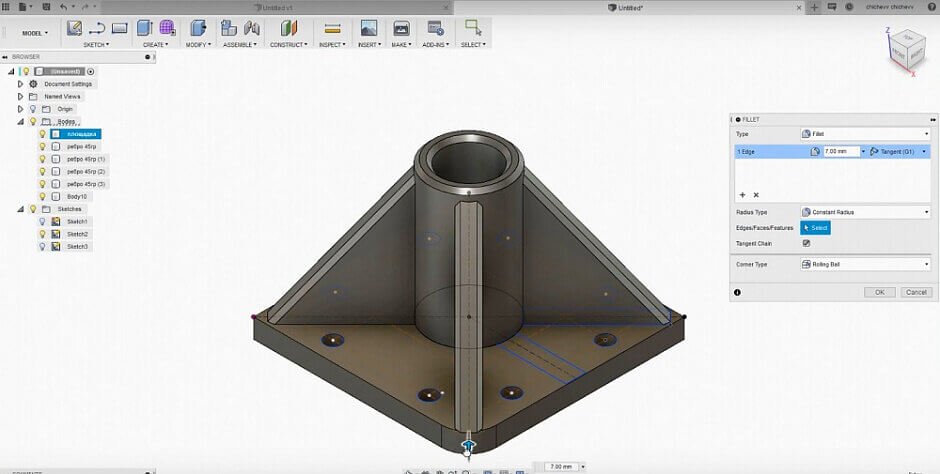This screenshot has height=474, width=940.
Task: Expand the Origin folder node
Action: [x=20, y=109]
